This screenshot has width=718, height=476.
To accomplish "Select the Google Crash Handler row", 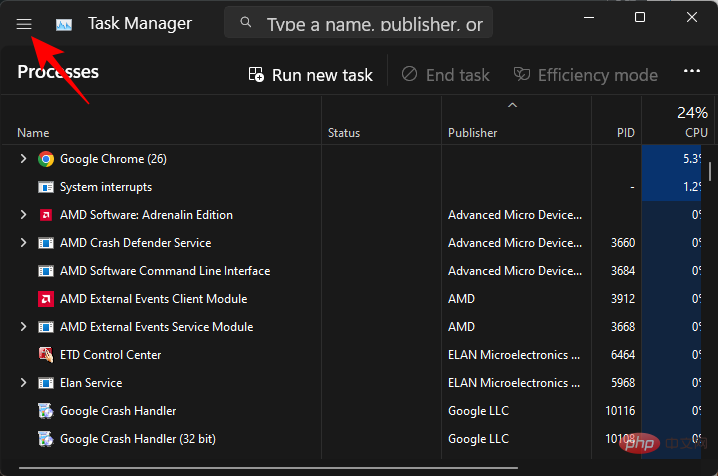I will (x=352, y=411).
